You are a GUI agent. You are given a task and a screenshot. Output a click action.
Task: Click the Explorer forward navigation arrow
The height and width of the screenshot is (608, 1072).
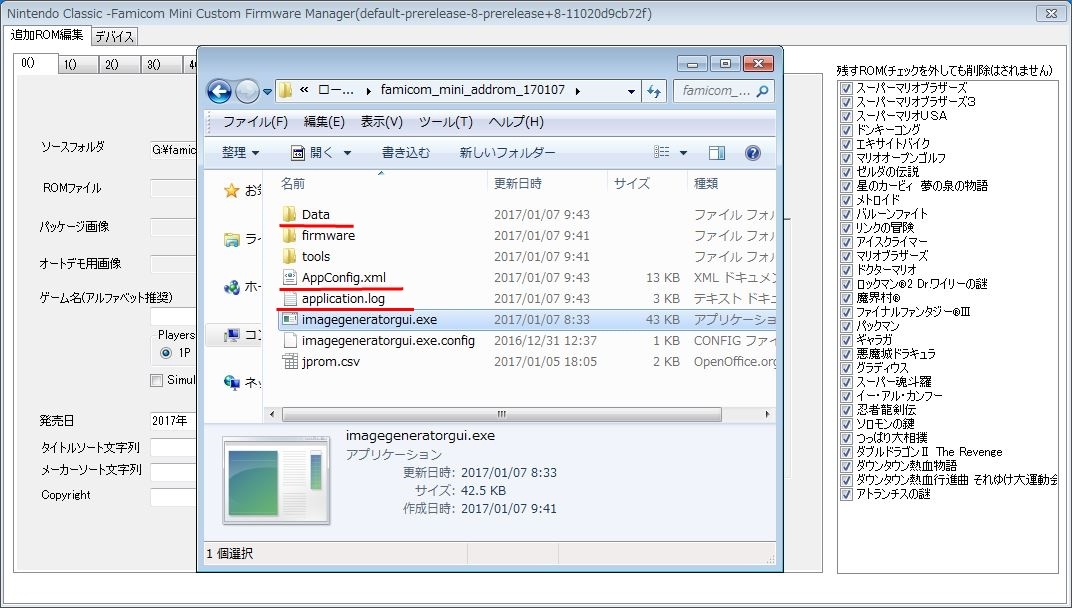247,90
